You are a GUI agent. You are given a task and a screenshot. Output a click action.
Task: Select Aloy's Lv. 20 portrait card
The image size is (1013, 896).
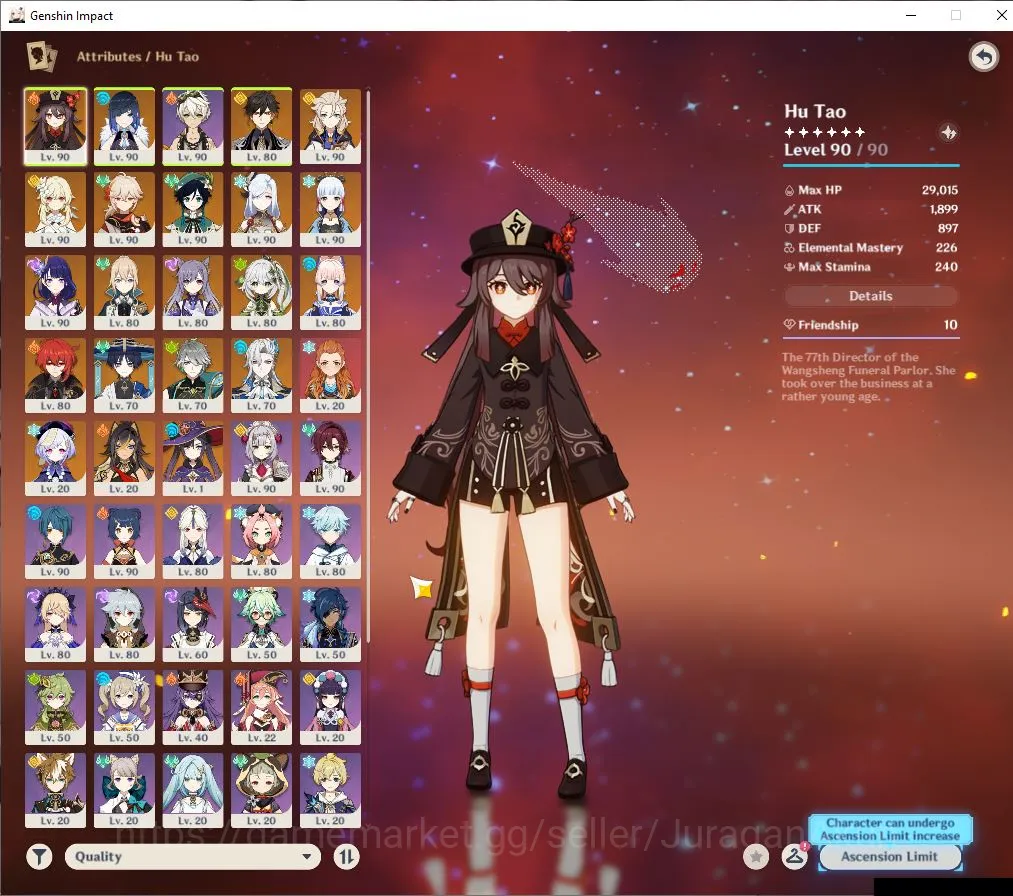[x=330, y=375]
